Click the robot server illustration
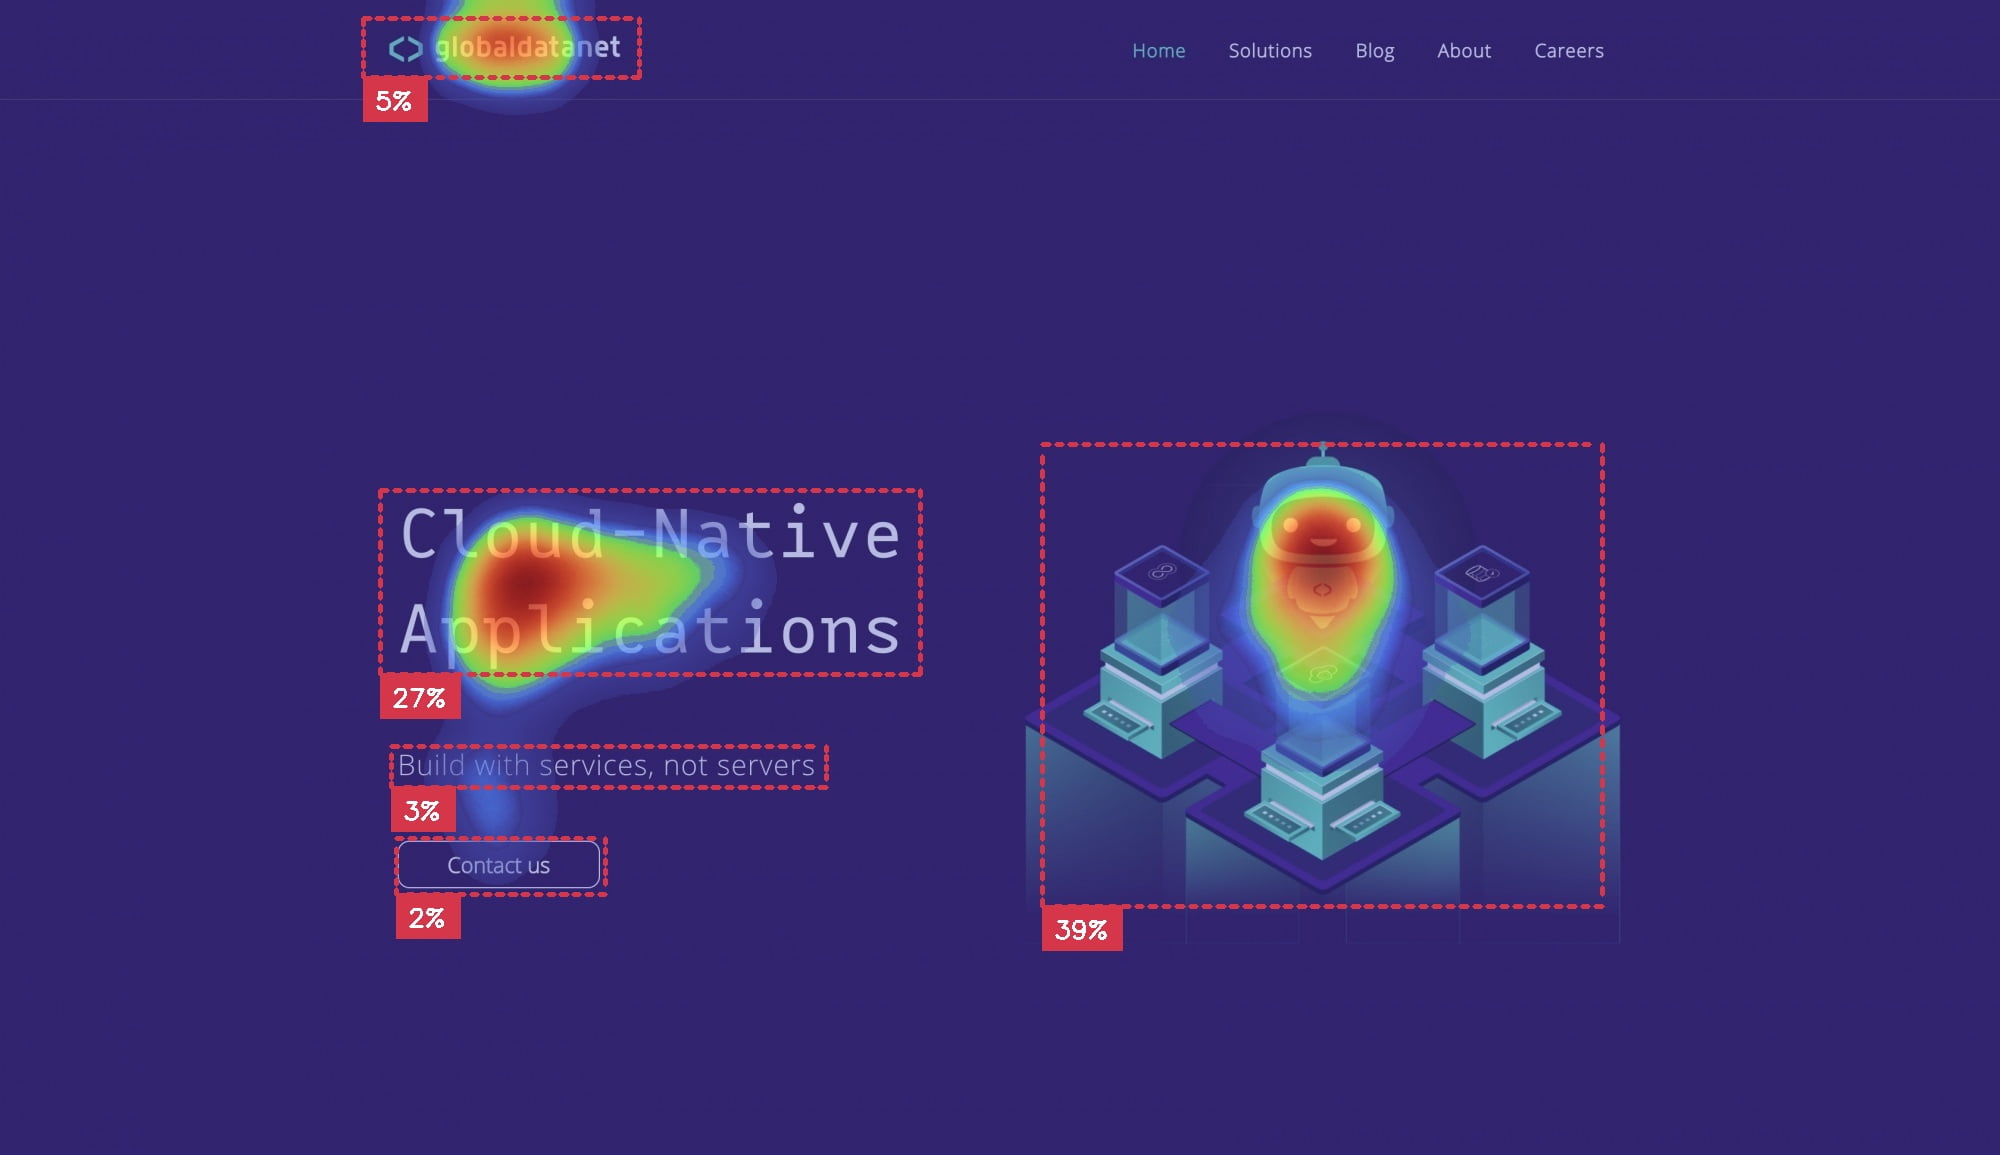2000x1155 pixels. click(1322, 690)
